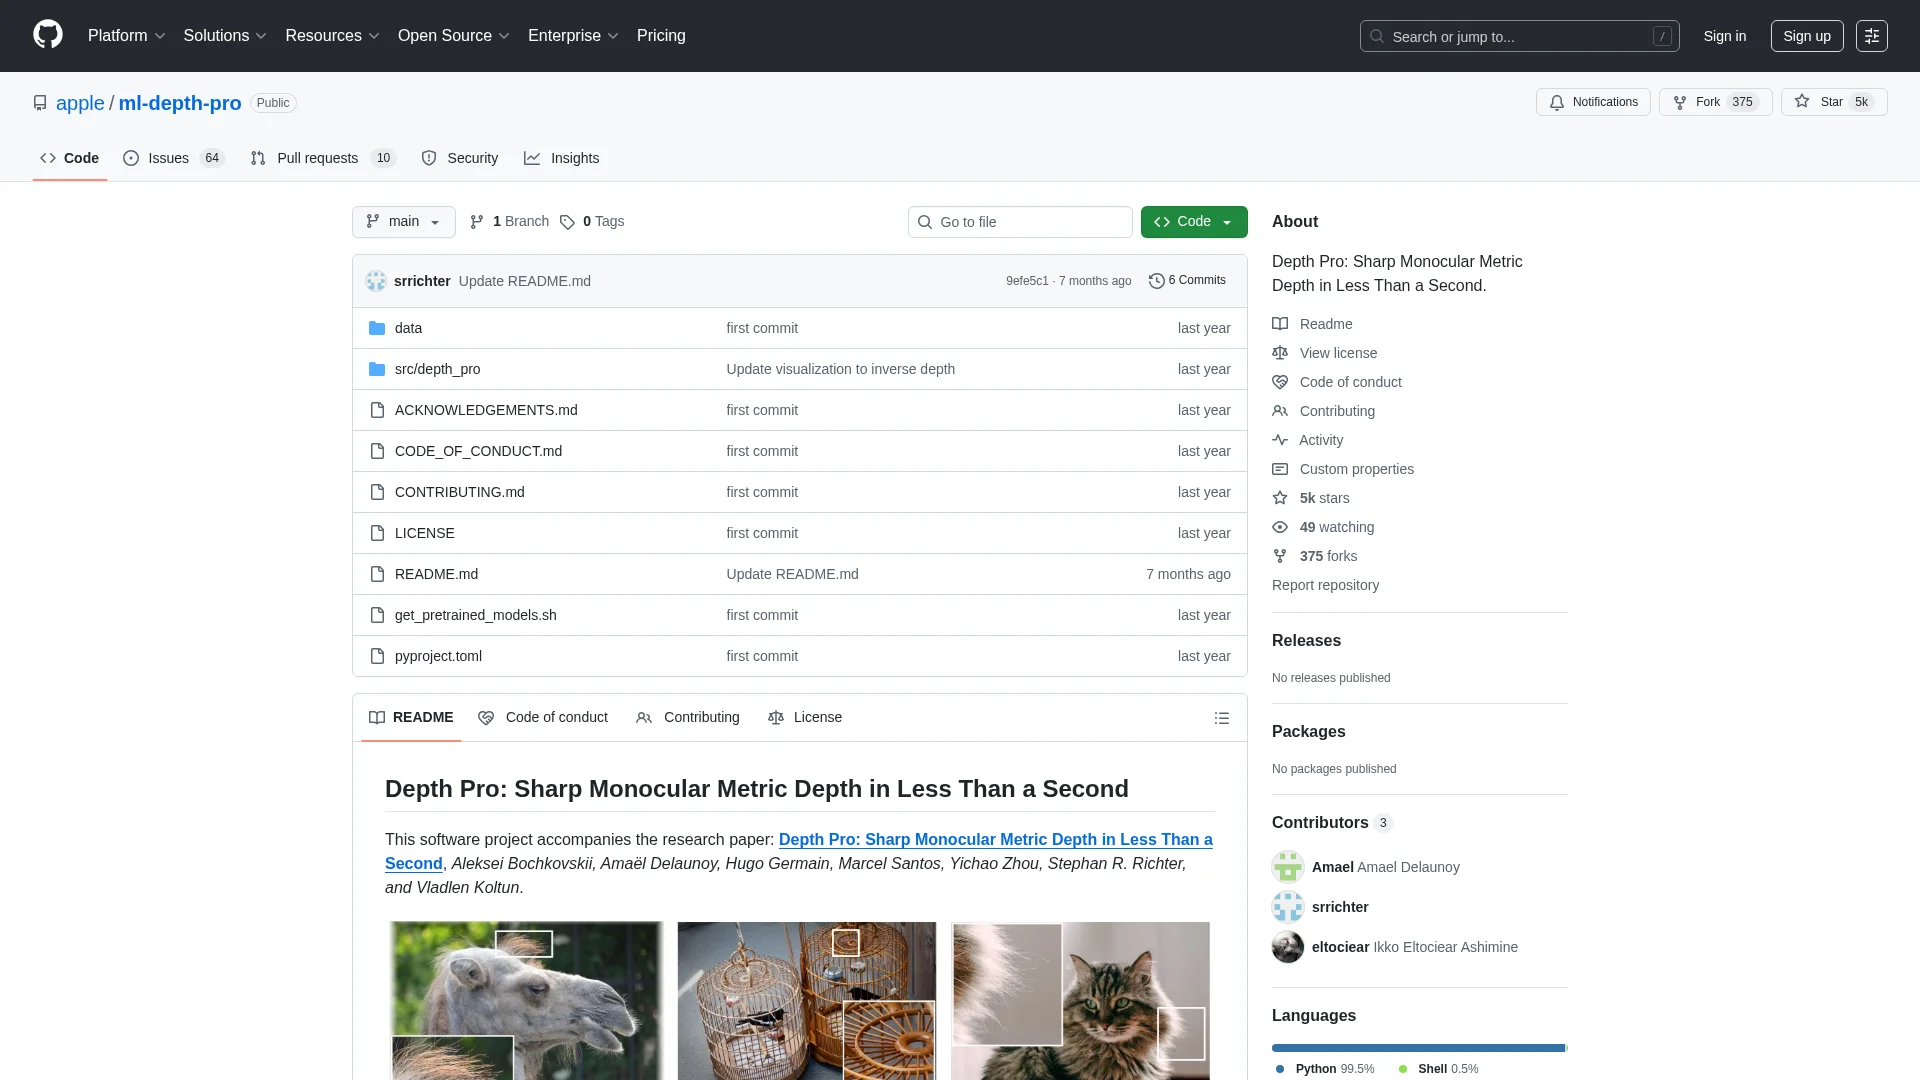
Task: Open the green Code dropdown
Action: (1193, 222)
